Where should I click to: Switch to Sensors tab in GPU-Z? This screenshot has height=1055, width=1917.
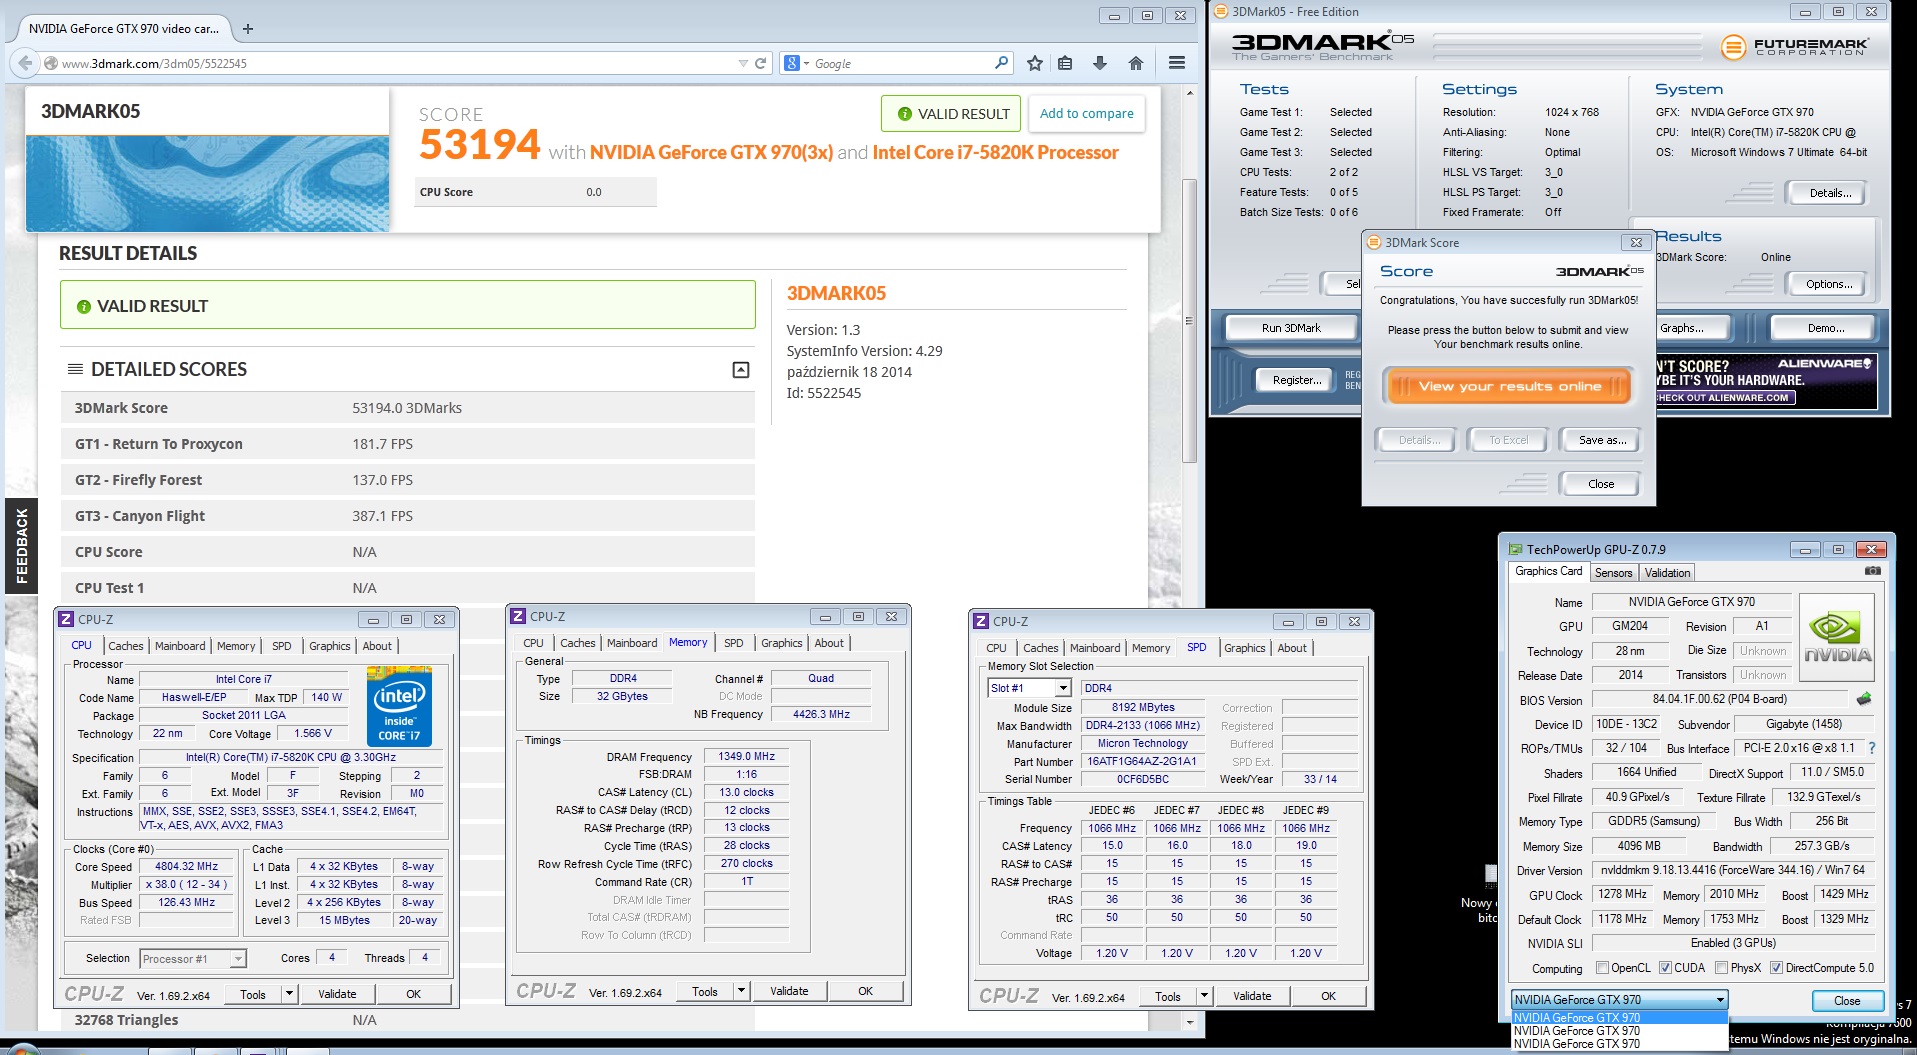1613,573
